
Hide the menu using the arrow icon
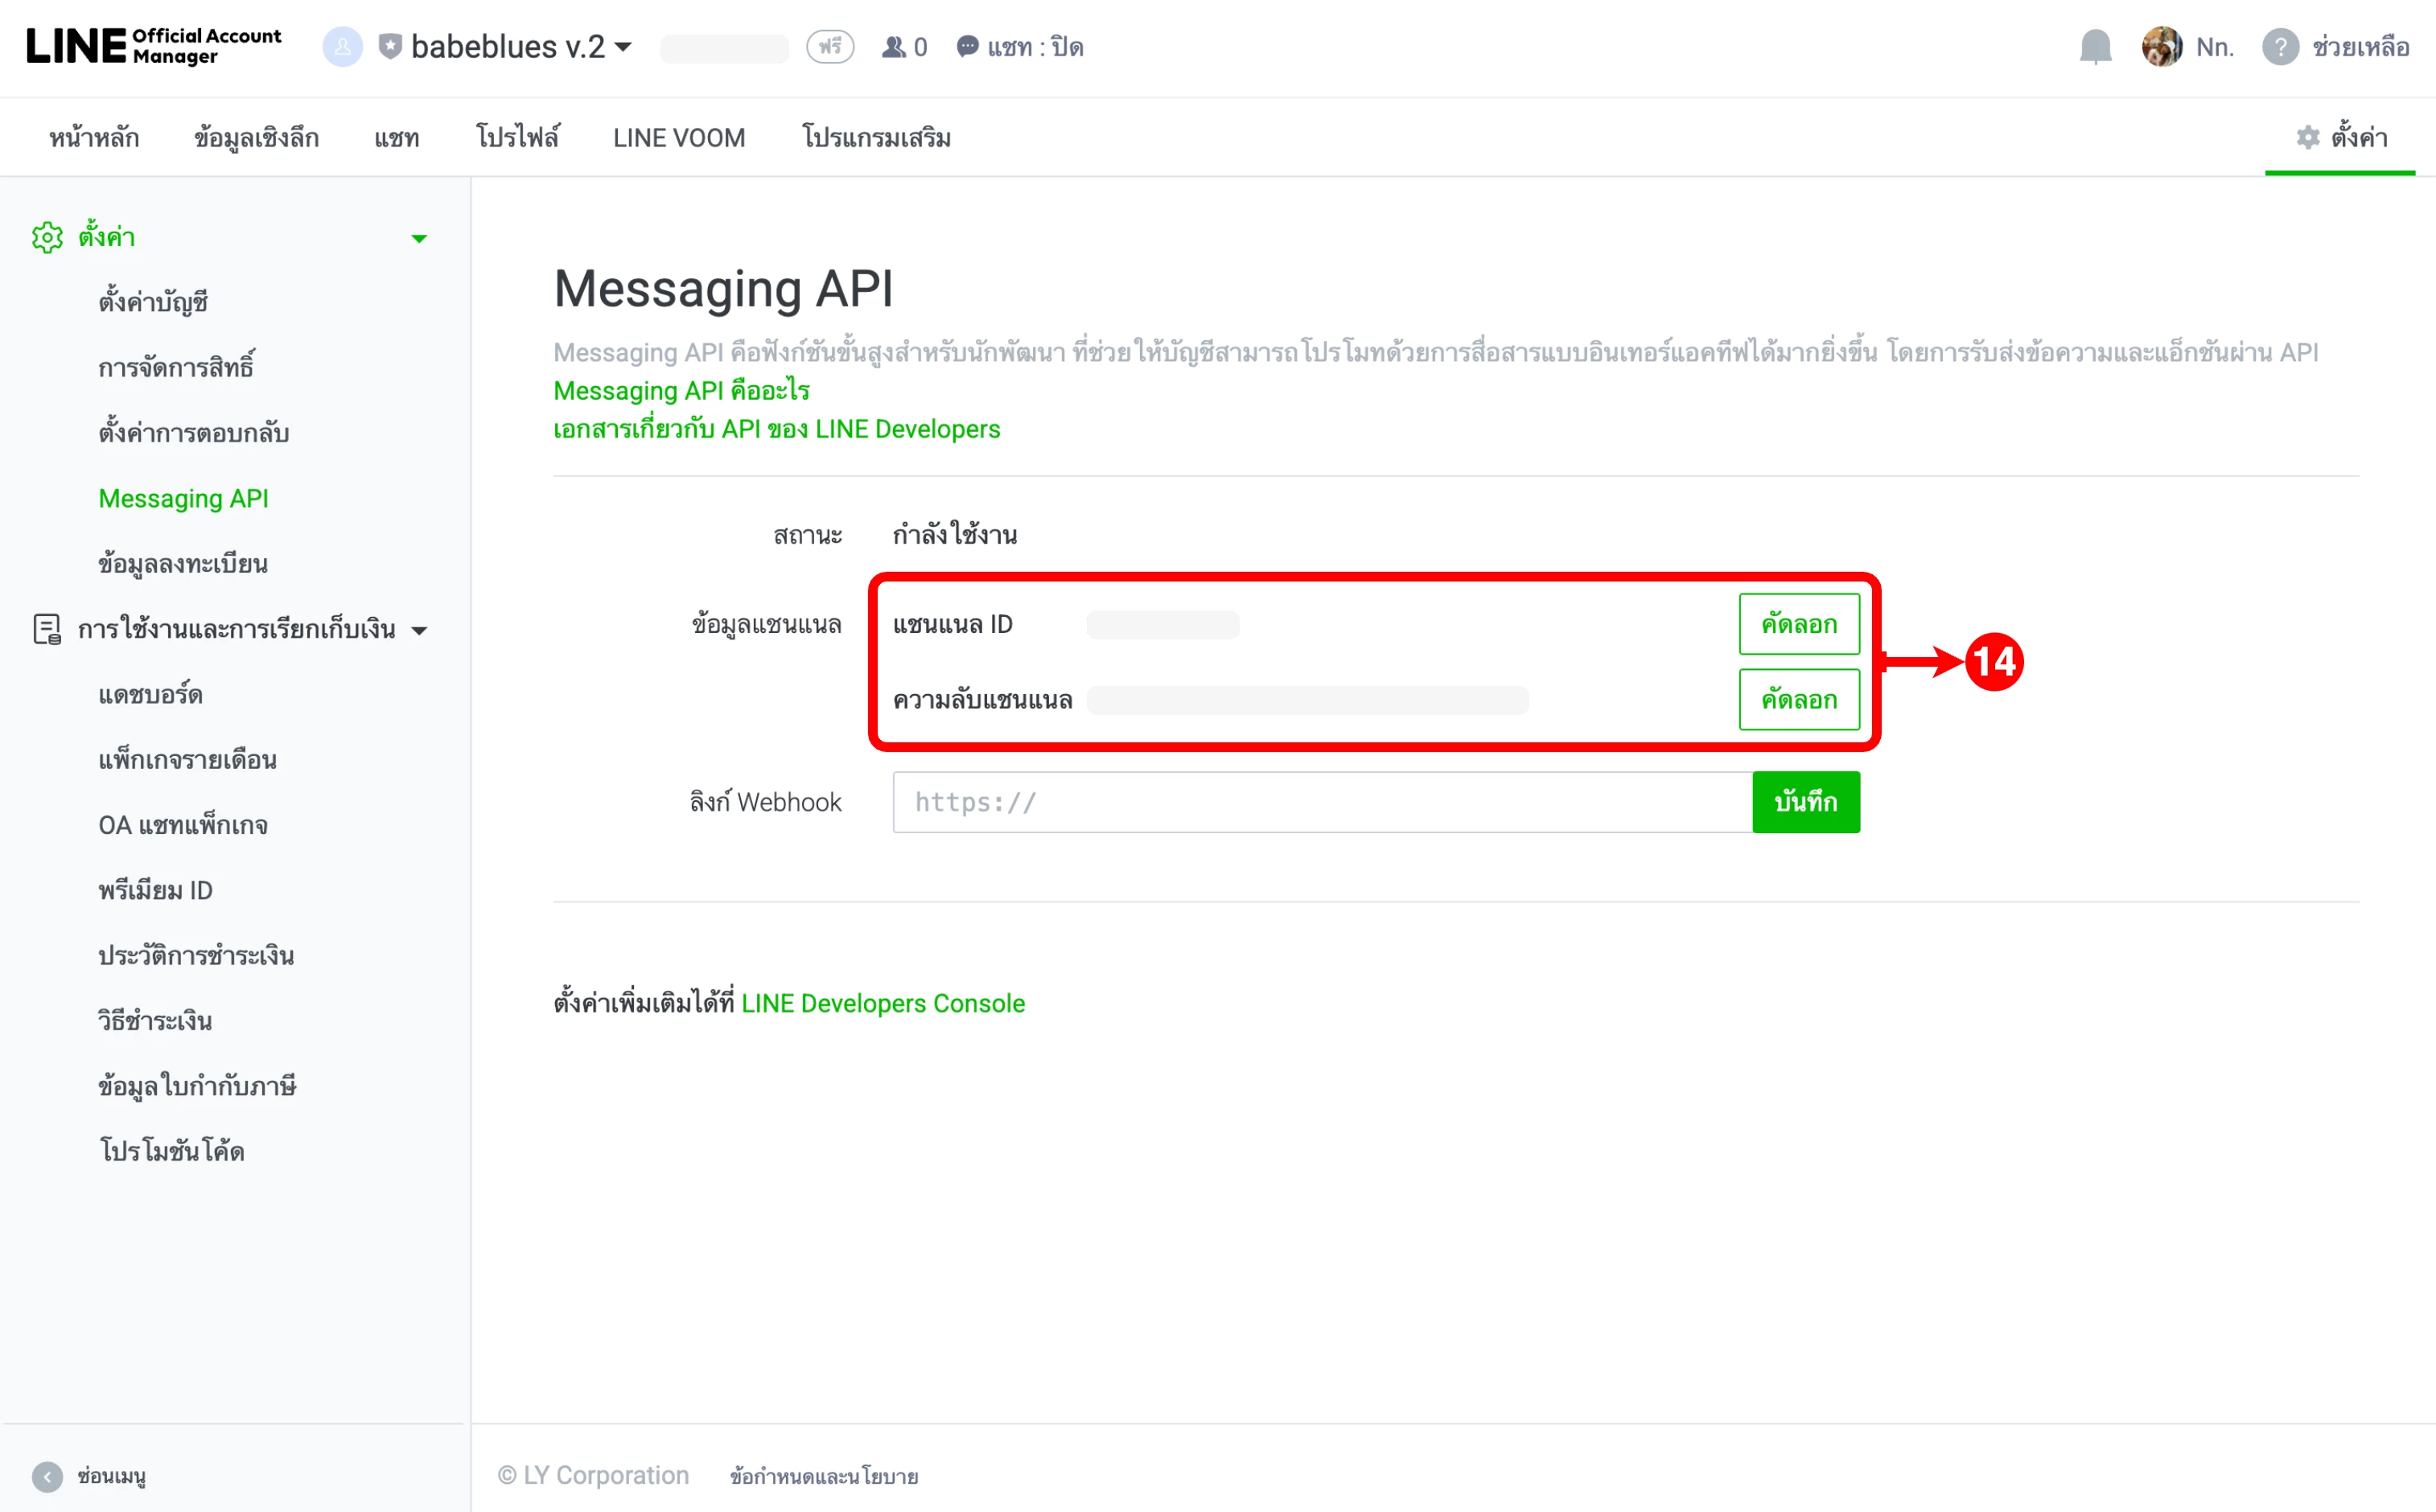pyautogui.click(x=47, y=1476)
